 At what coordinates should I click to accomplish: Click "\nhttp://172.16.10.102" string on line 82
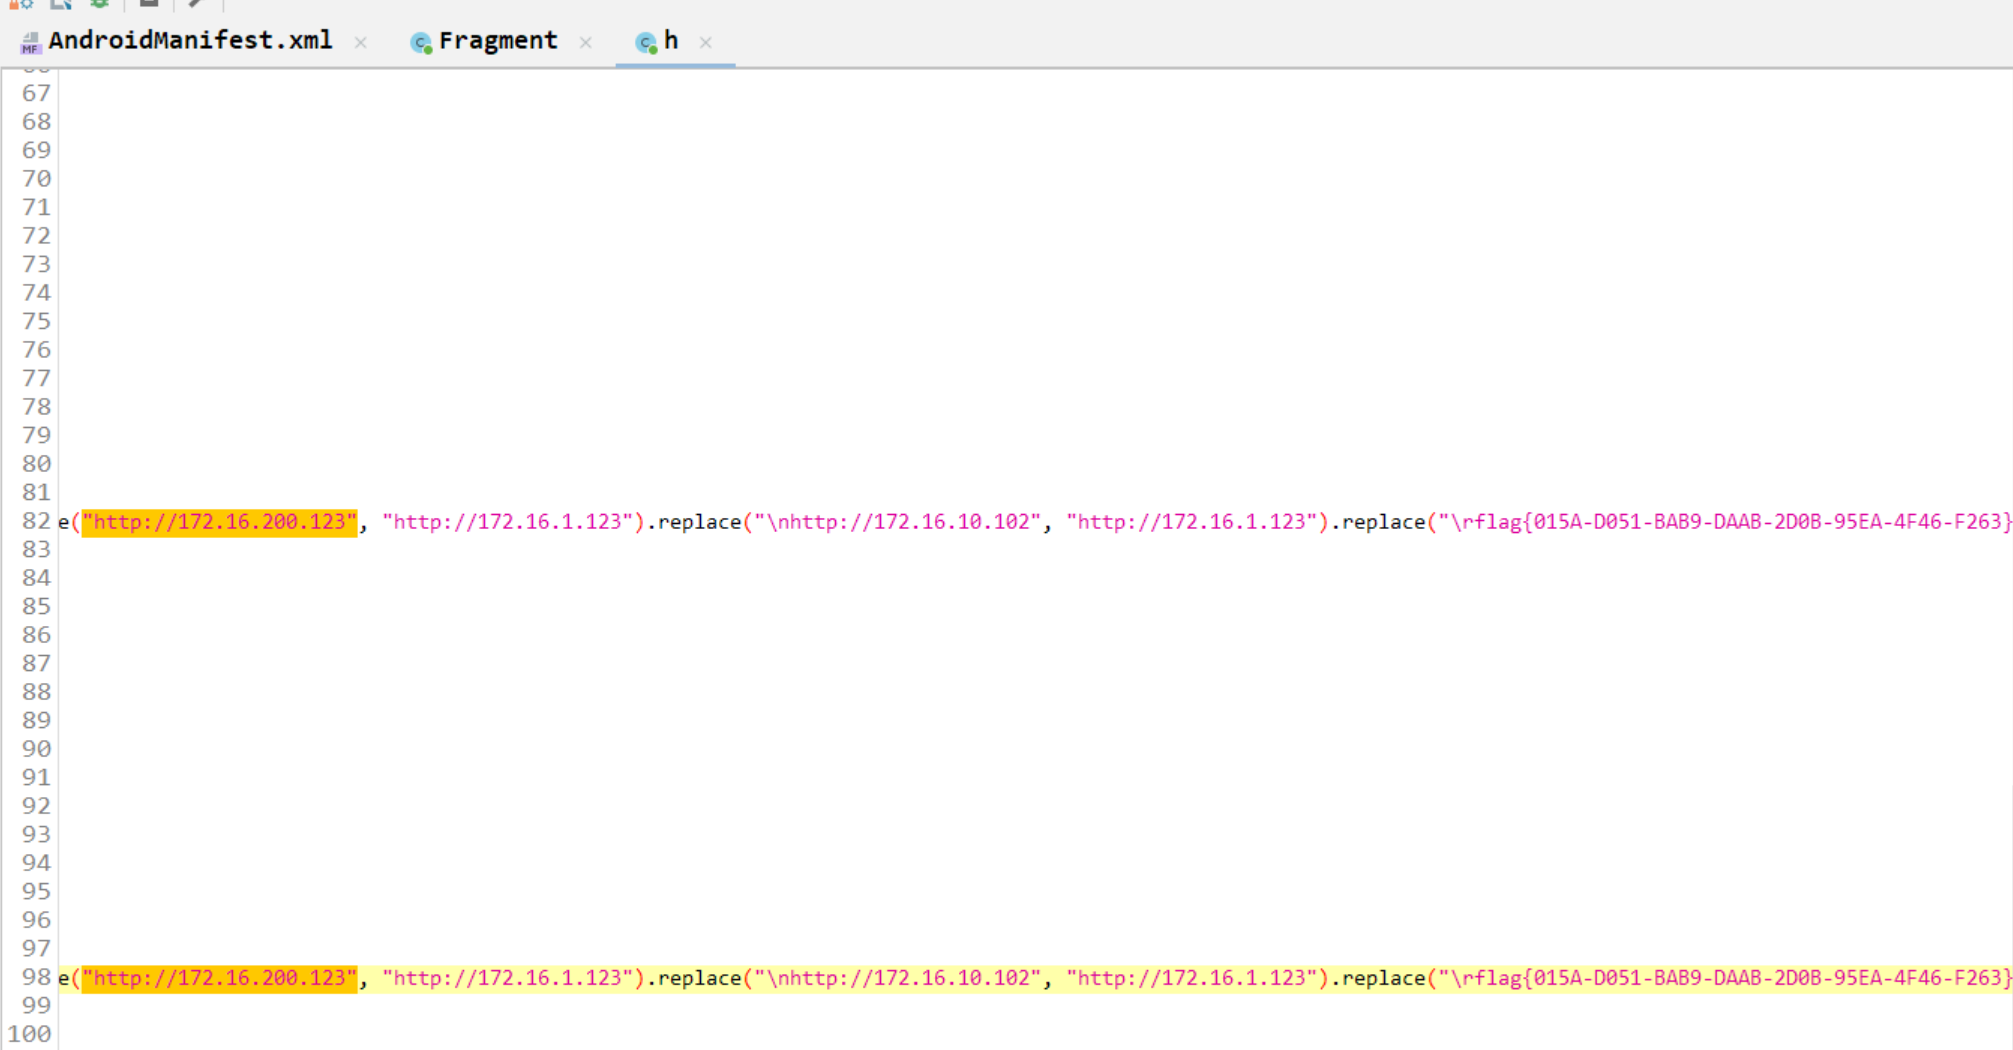[x=897, y=522]
